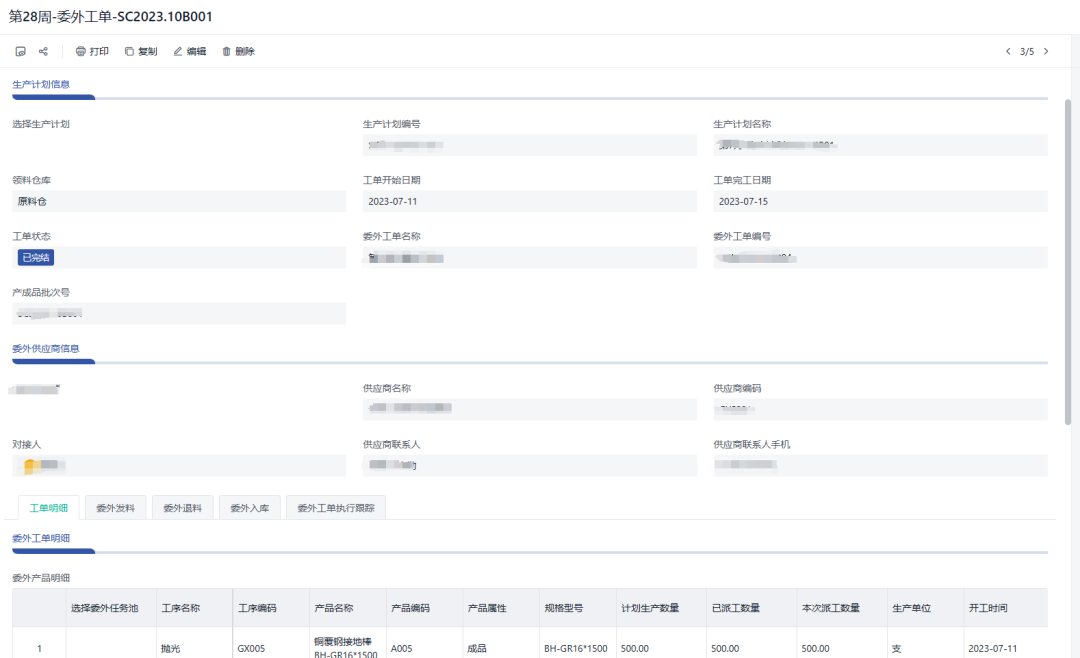
Task: Delete the work order (删除)
Action: [x=238, y=51]
